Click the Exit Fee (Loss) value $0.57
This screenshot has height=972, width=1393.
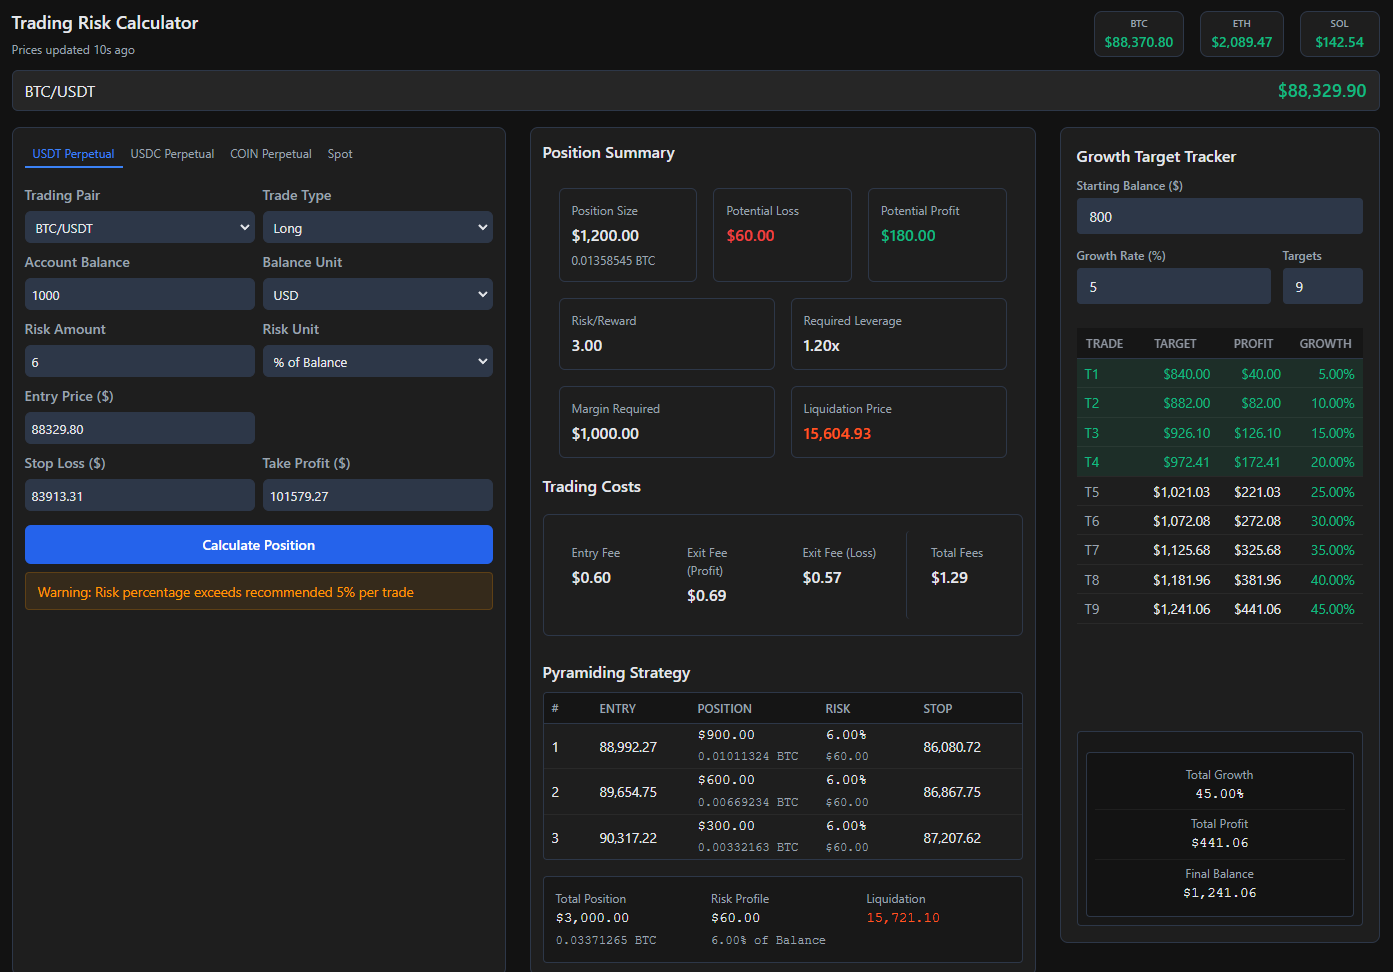(822, 578)
